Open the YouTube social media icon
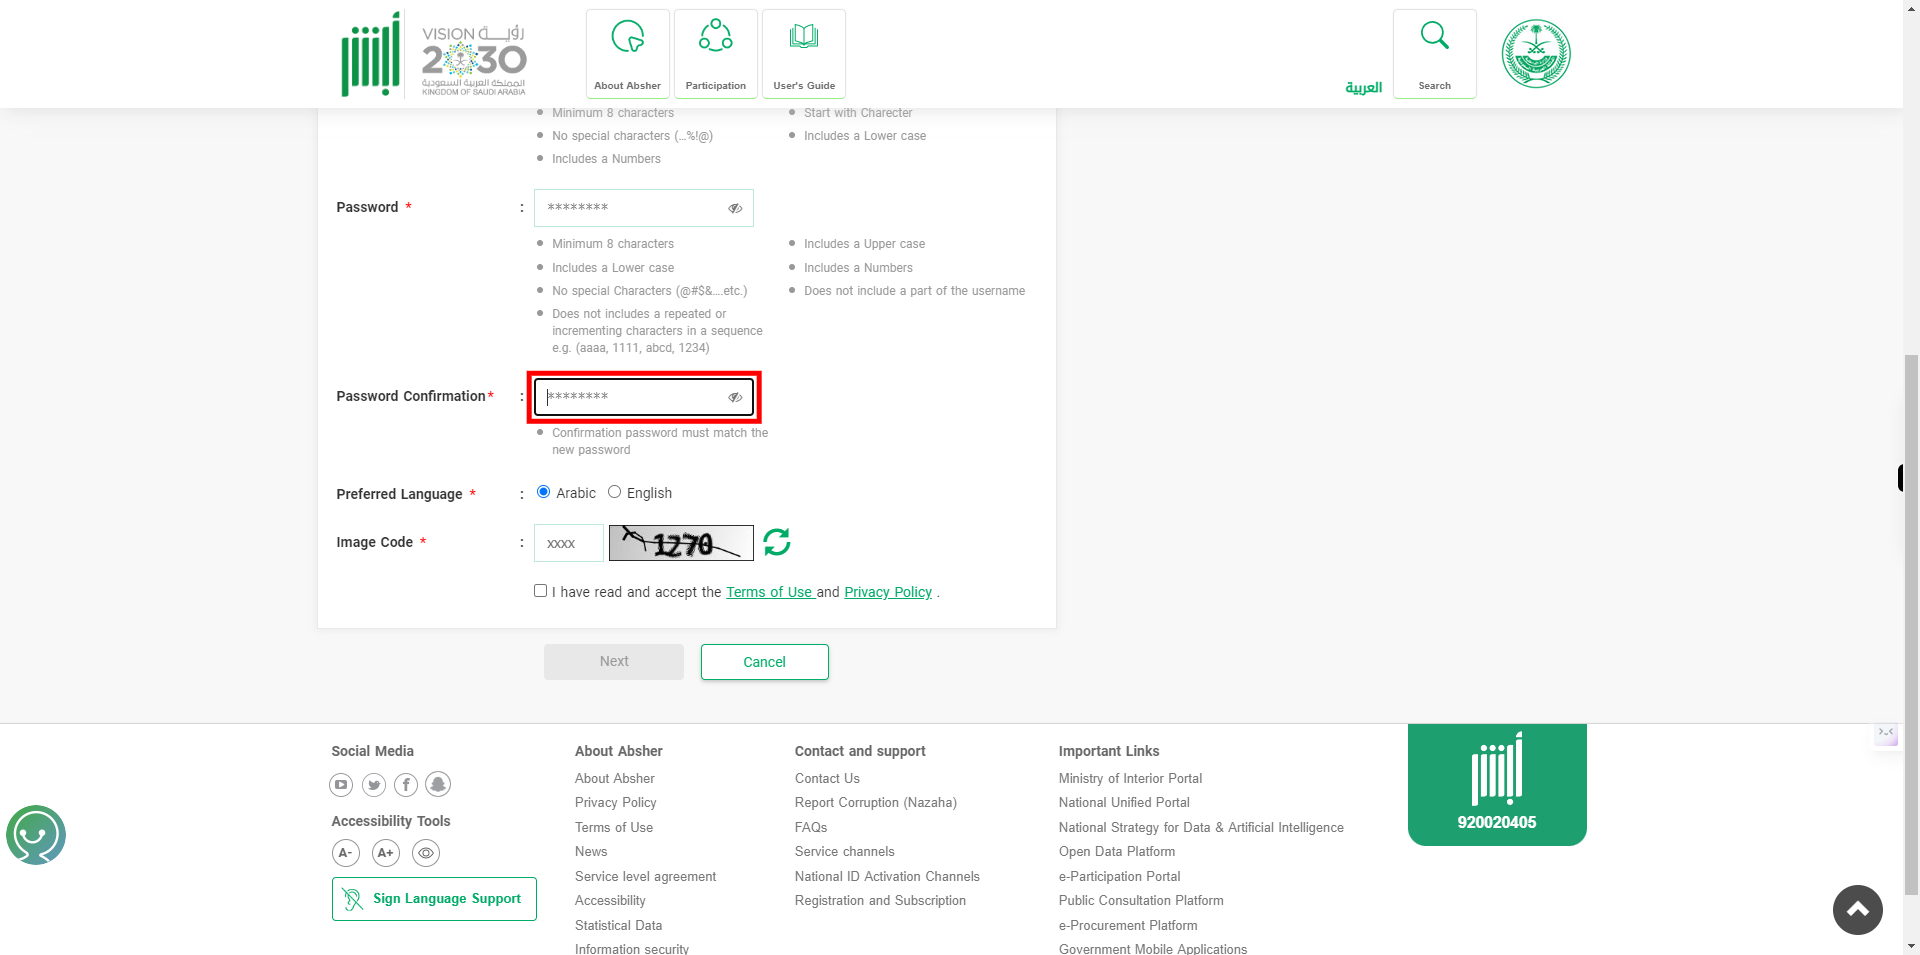This screenshot has width=1920, height=955. (341, 785)
